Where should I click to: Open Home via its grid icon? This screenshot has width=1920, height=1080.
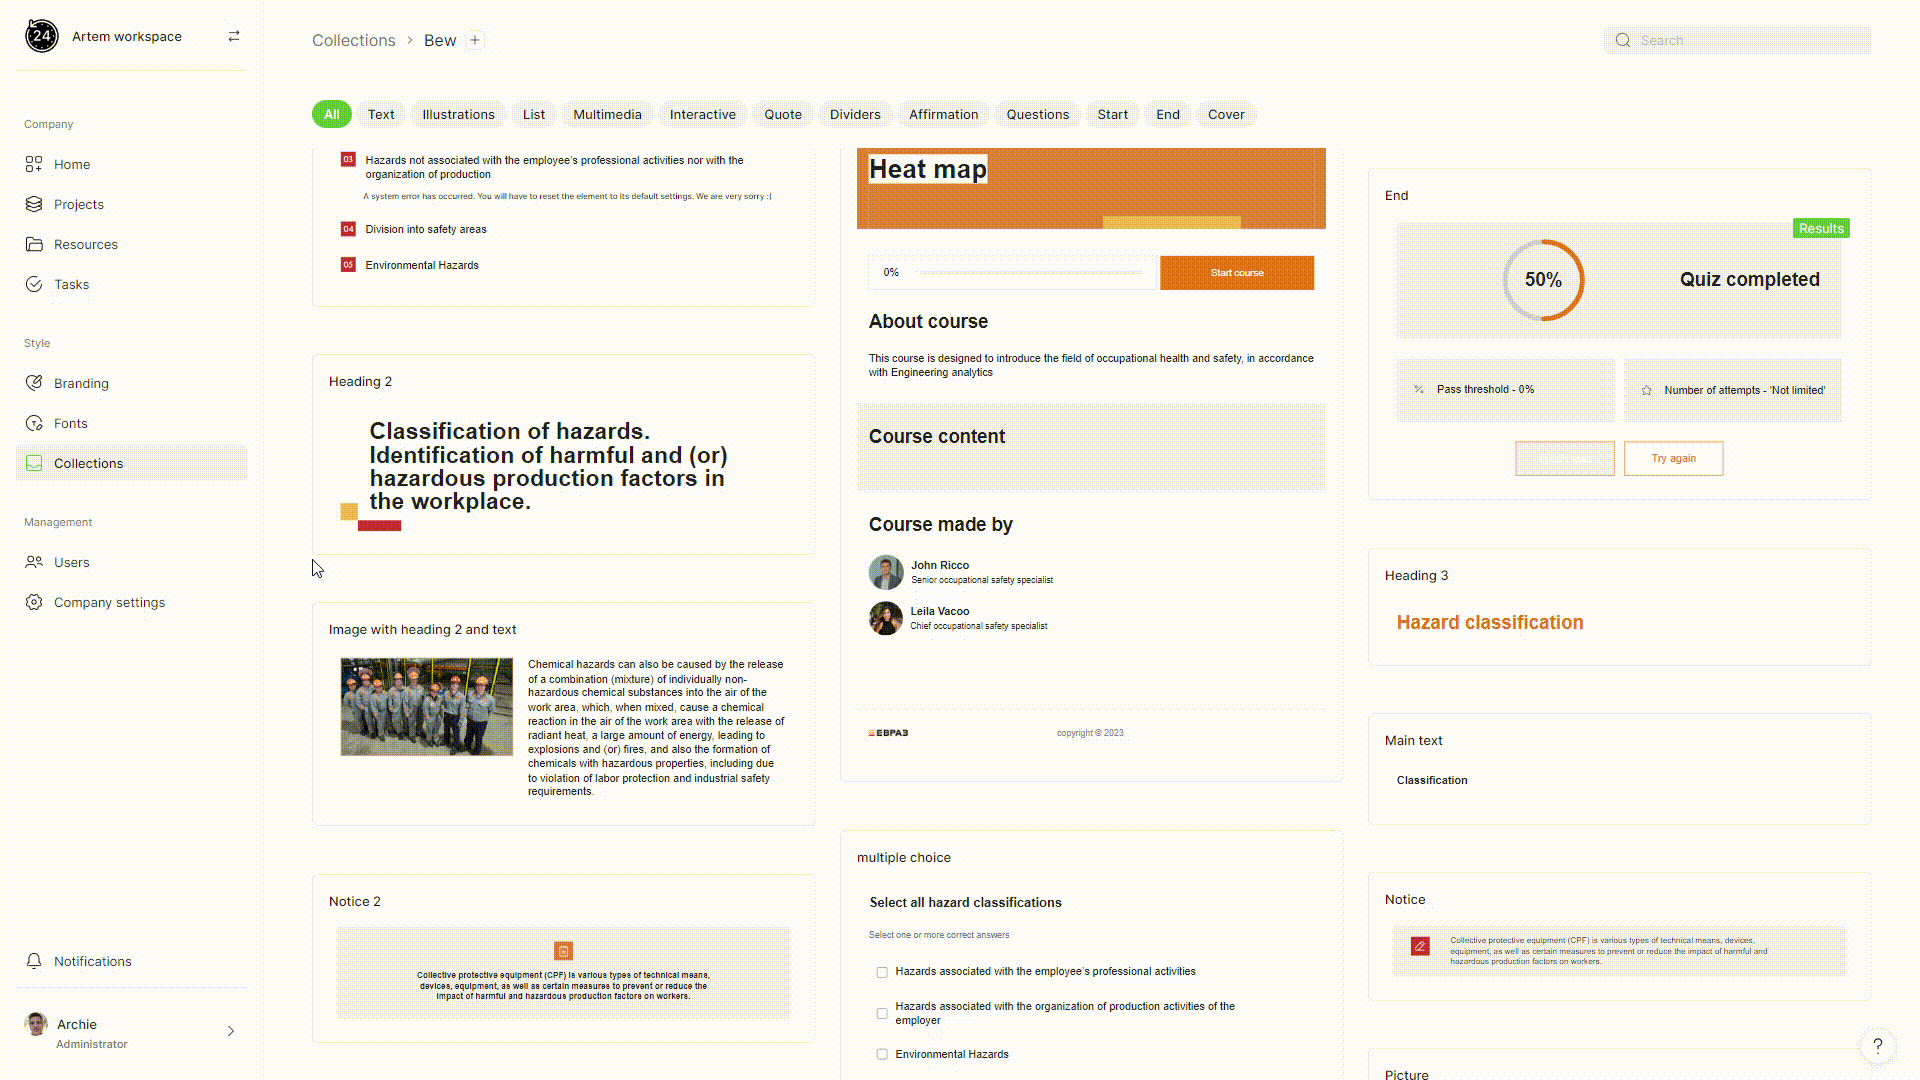(34, 164)
